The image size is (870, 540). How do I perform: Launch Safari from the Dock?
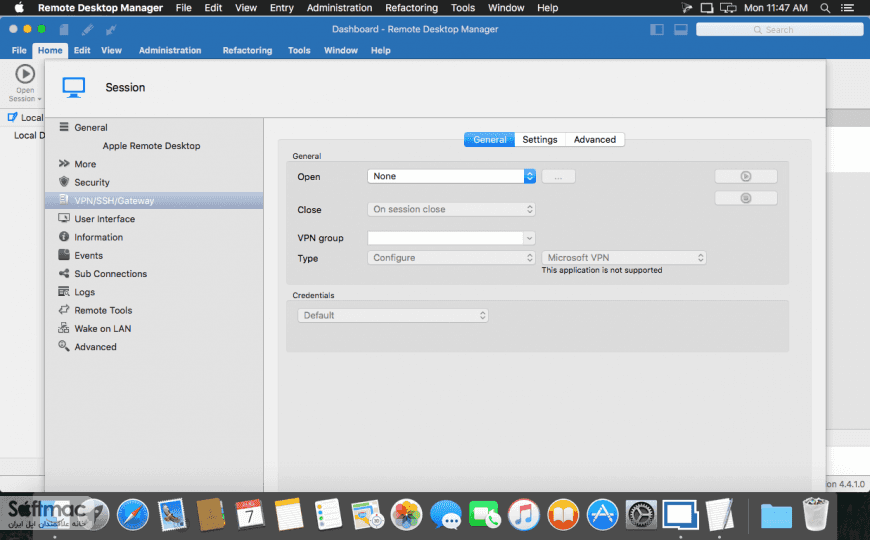[133, 514]
